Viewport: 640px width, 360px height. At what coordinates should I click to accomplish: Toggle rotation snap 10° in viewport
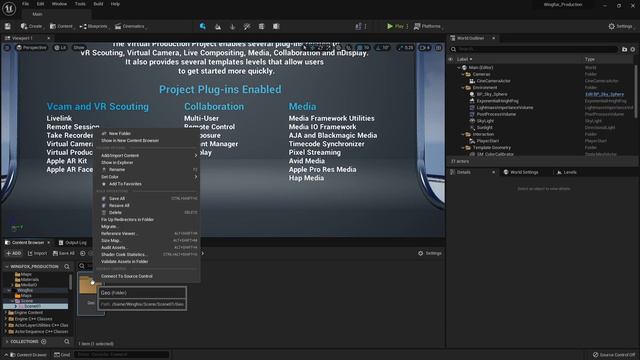pos(382,48)
